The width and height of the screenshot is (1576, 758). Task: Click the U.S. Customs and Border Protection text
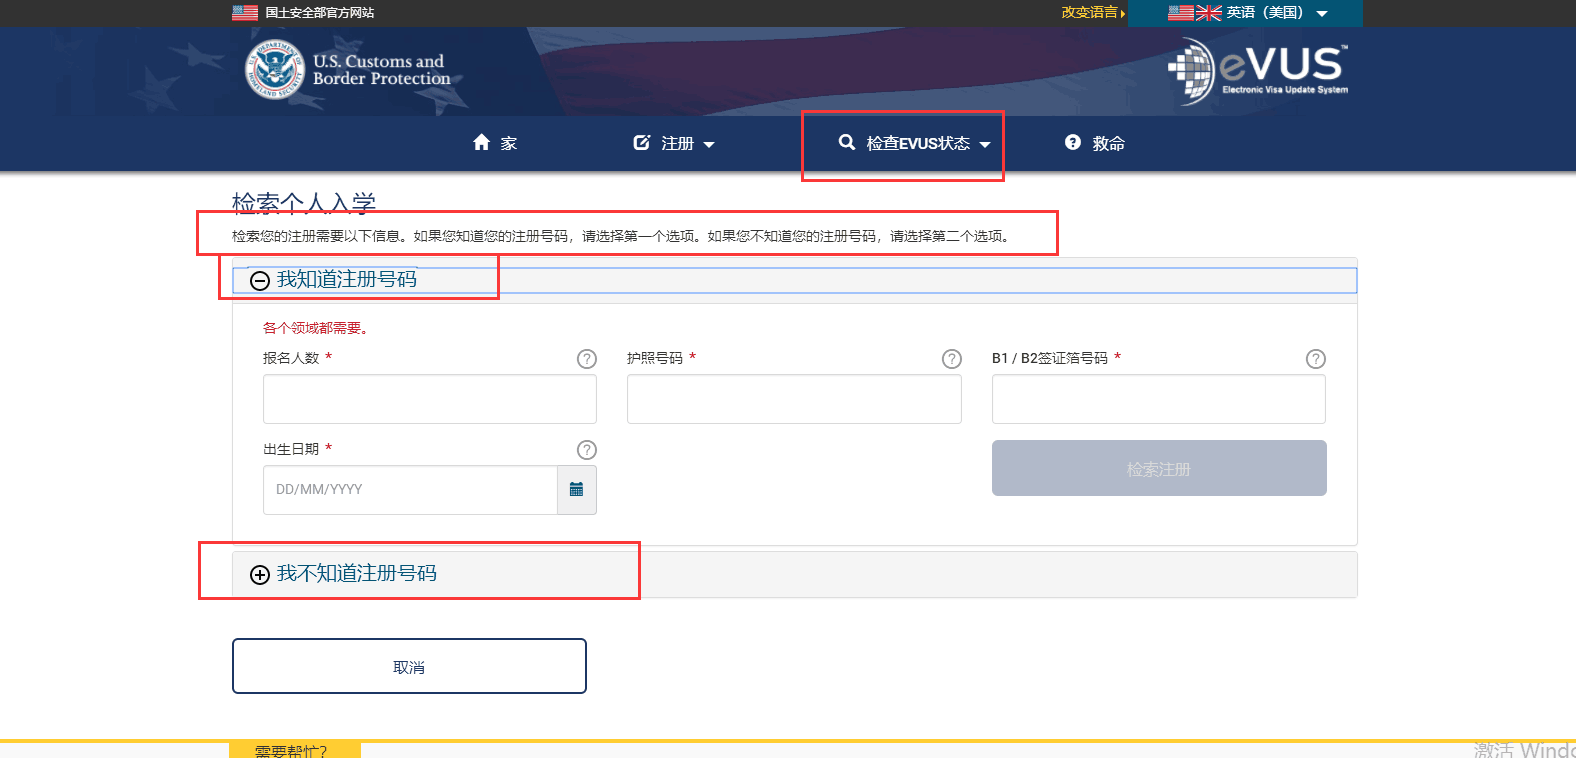381,70
